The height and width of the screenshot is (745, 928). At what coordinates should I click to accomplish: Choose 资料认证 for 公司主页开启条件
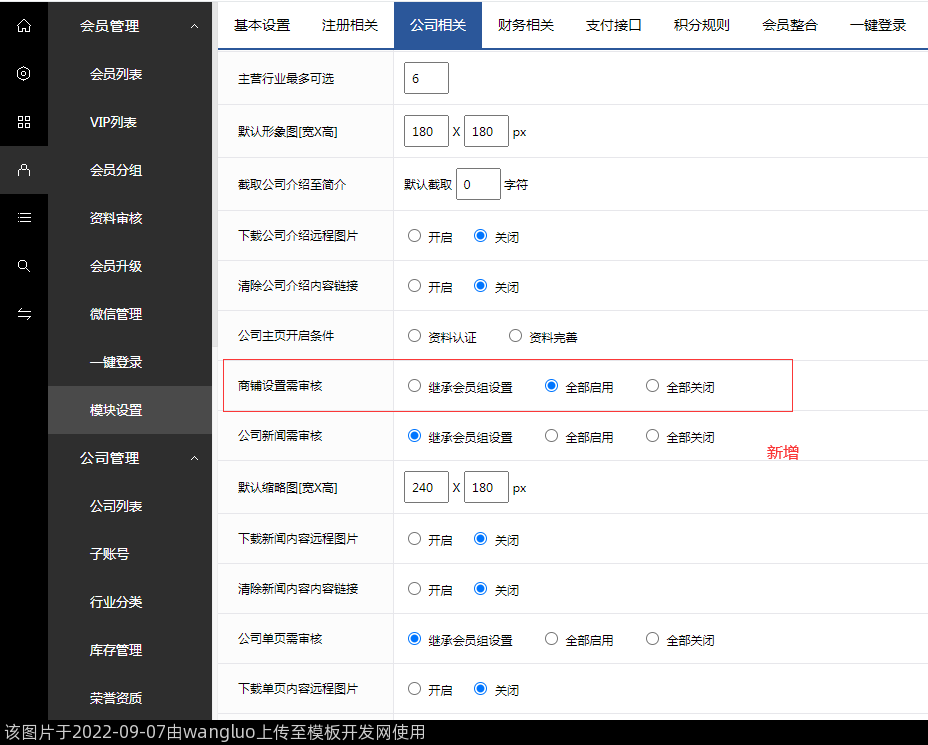pyautogui.click(x=415, y=336)
